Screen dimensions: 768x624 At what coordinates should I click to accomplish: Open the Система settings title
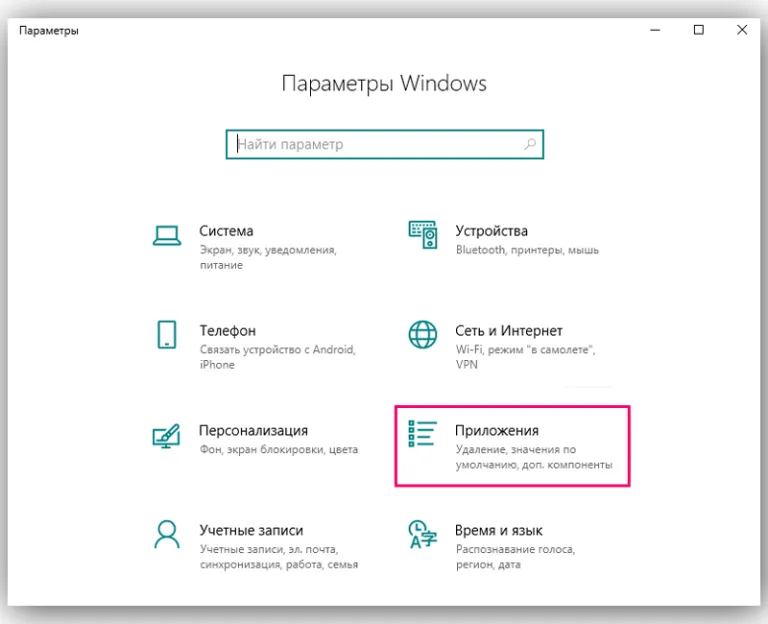(x=226, y=231)
